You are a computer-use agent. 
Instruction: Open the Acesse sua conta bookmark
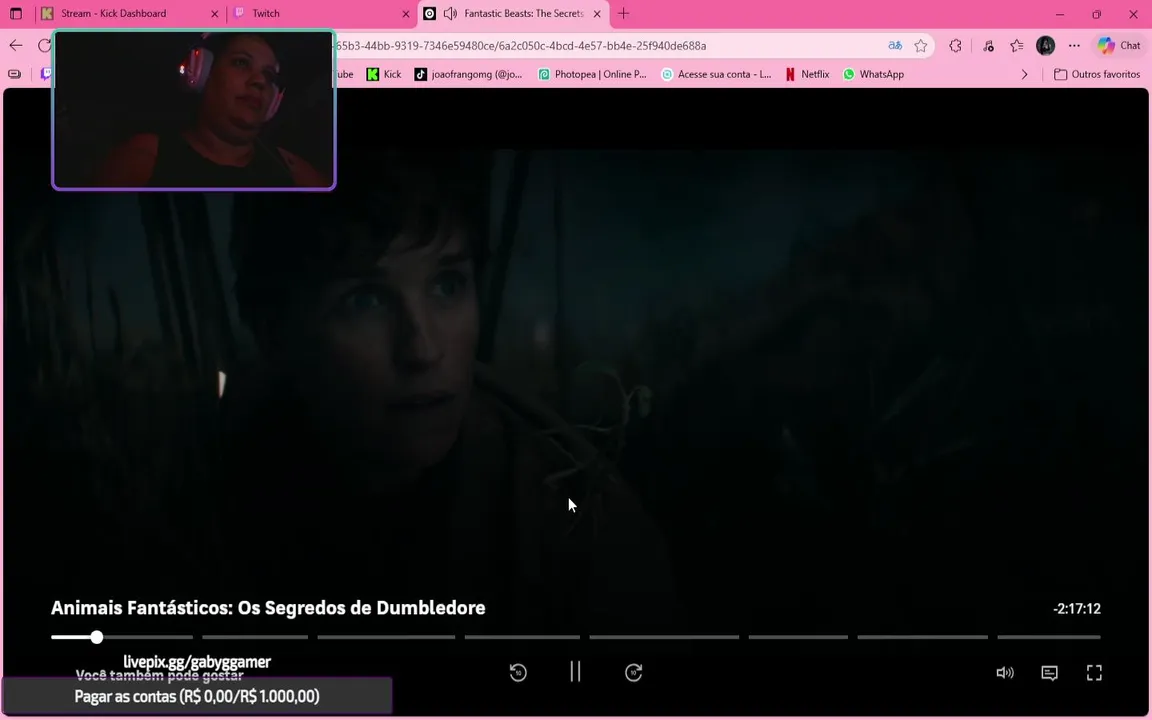716,74
